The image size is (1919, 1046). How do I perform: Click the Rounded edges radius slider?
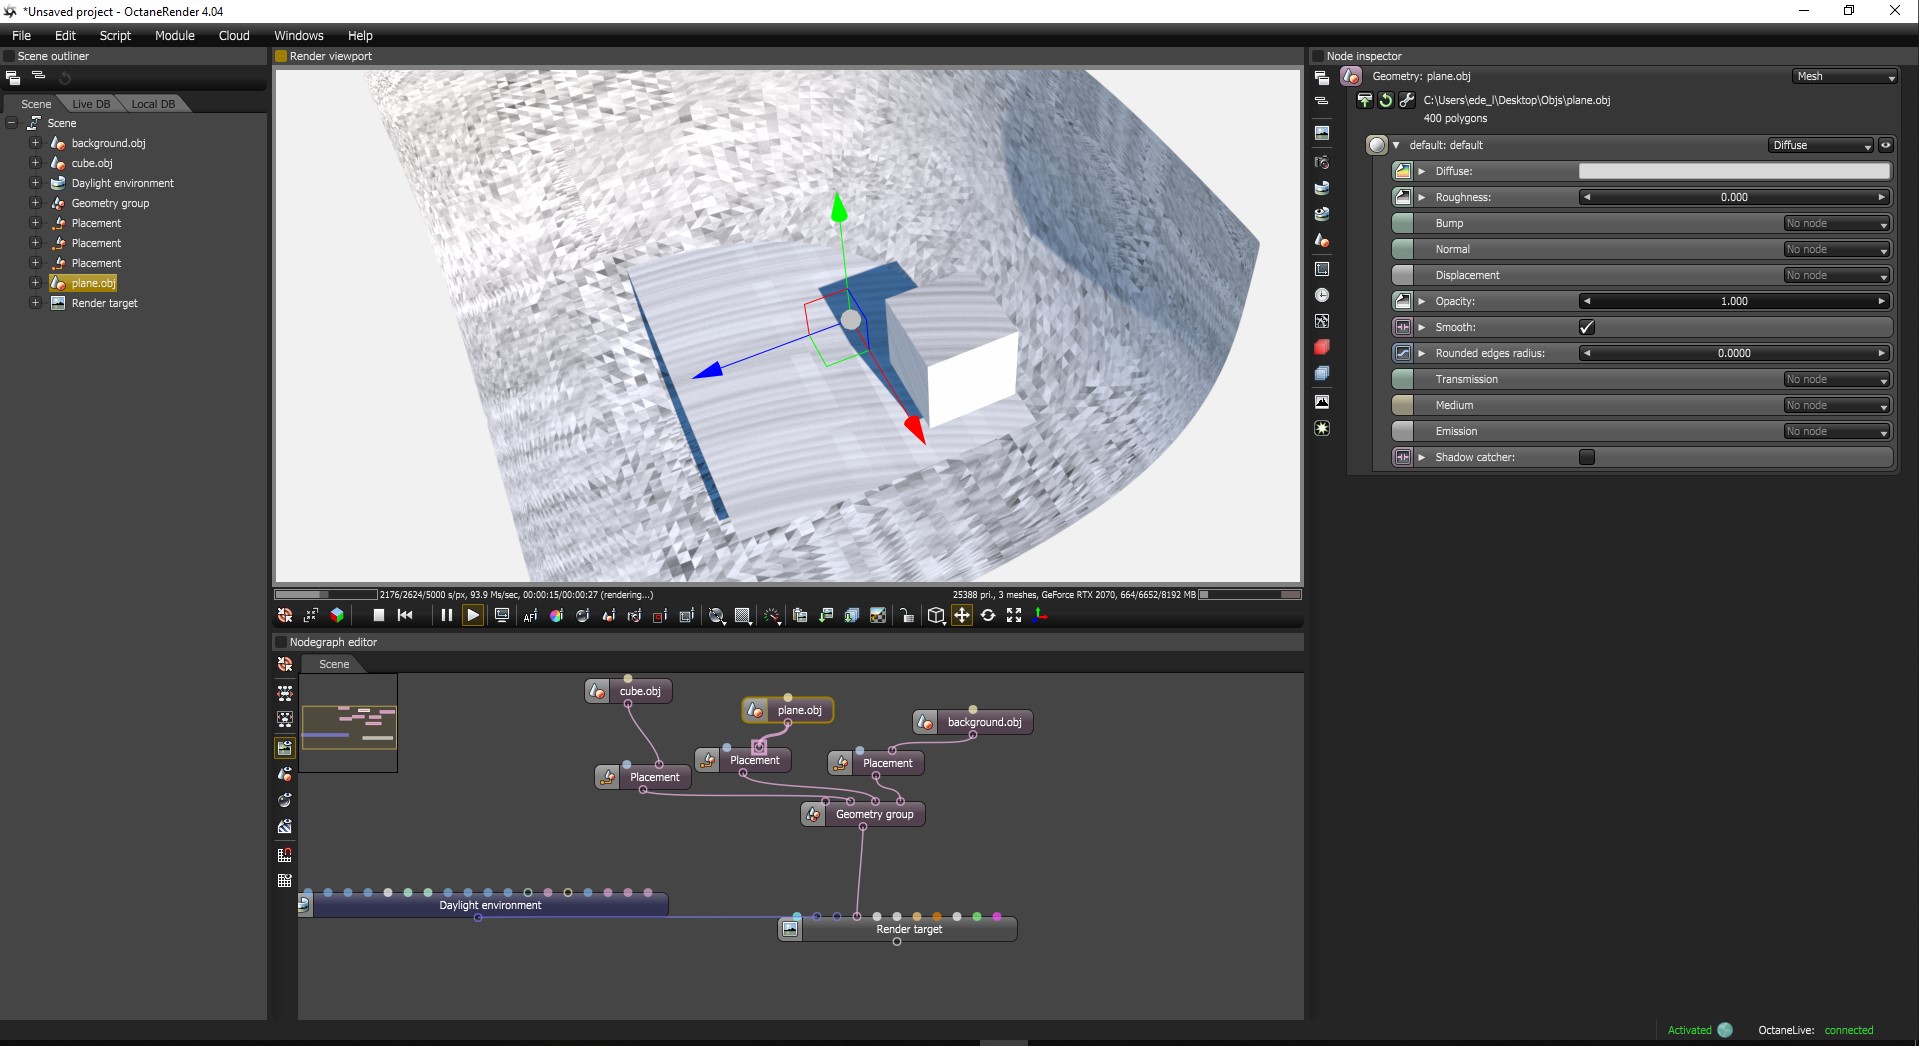(1734, 353)
